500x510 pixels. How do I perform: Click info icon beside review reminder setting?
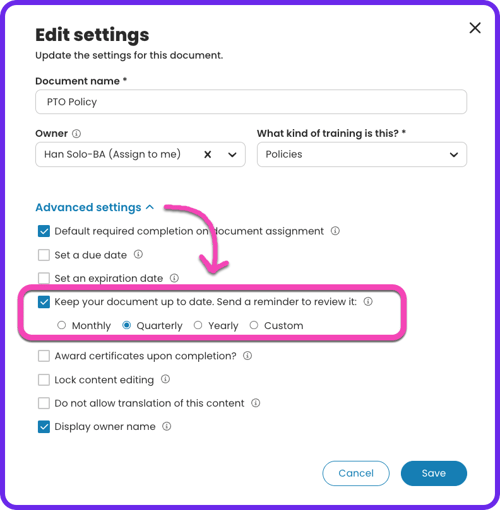(368, 302)
